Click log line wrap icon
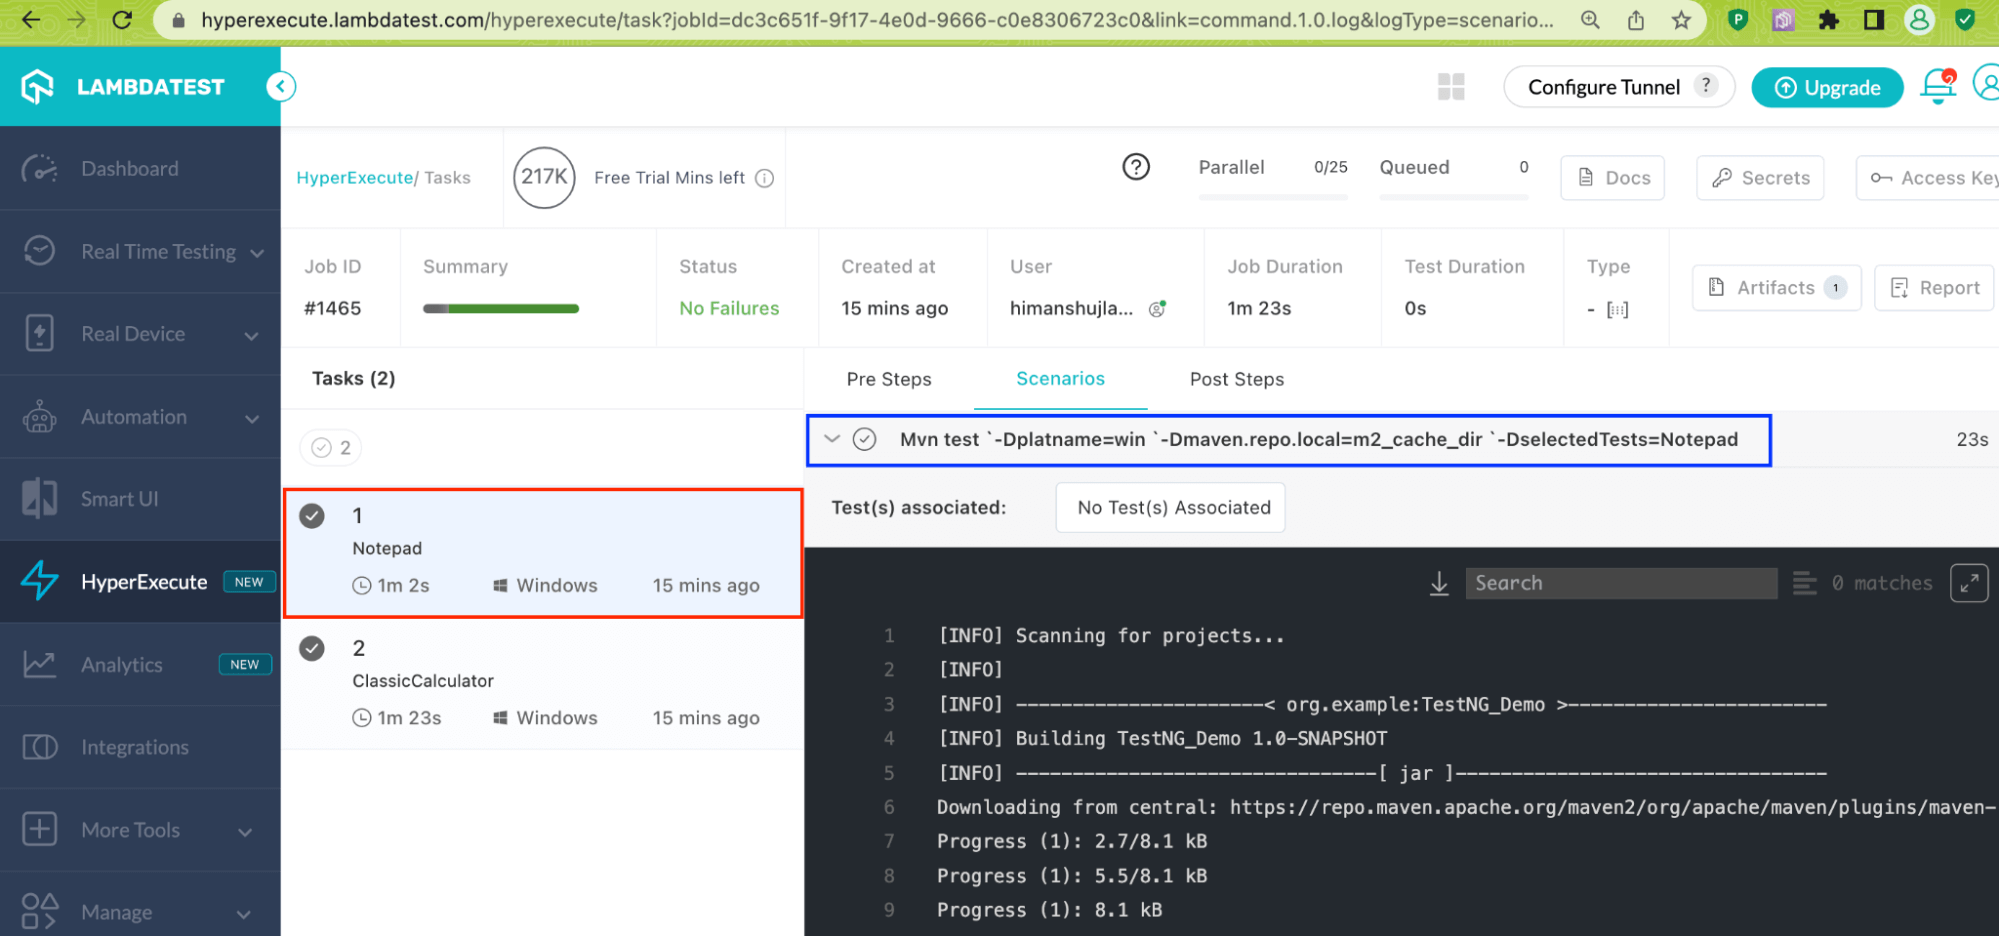 (x=1804, y=583)
